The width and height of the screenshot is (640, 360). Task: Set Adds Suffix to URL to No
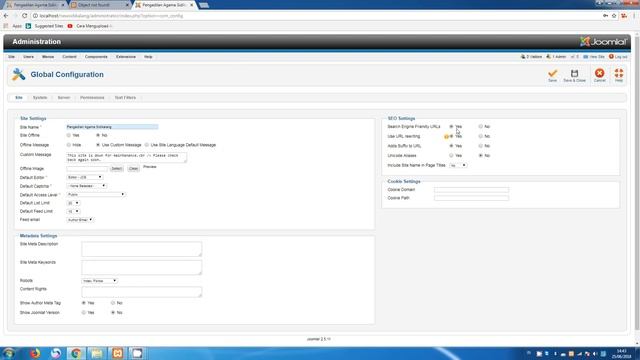[x=480, y=146]
